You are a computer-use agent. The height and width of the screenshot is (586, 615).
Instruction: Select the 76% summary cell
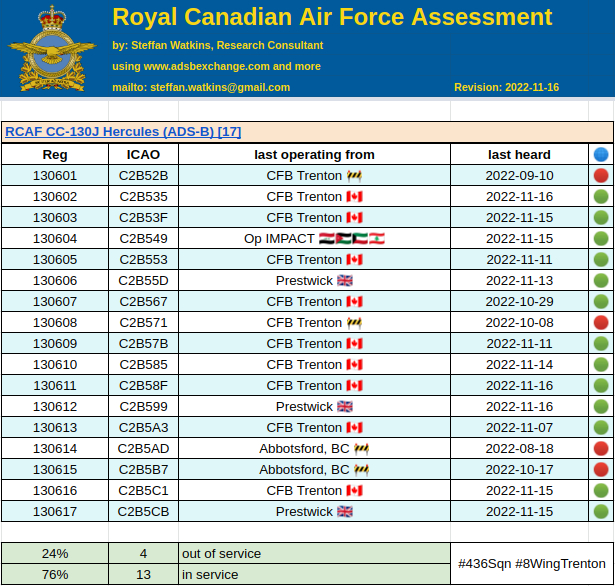(x=55, y=574)
